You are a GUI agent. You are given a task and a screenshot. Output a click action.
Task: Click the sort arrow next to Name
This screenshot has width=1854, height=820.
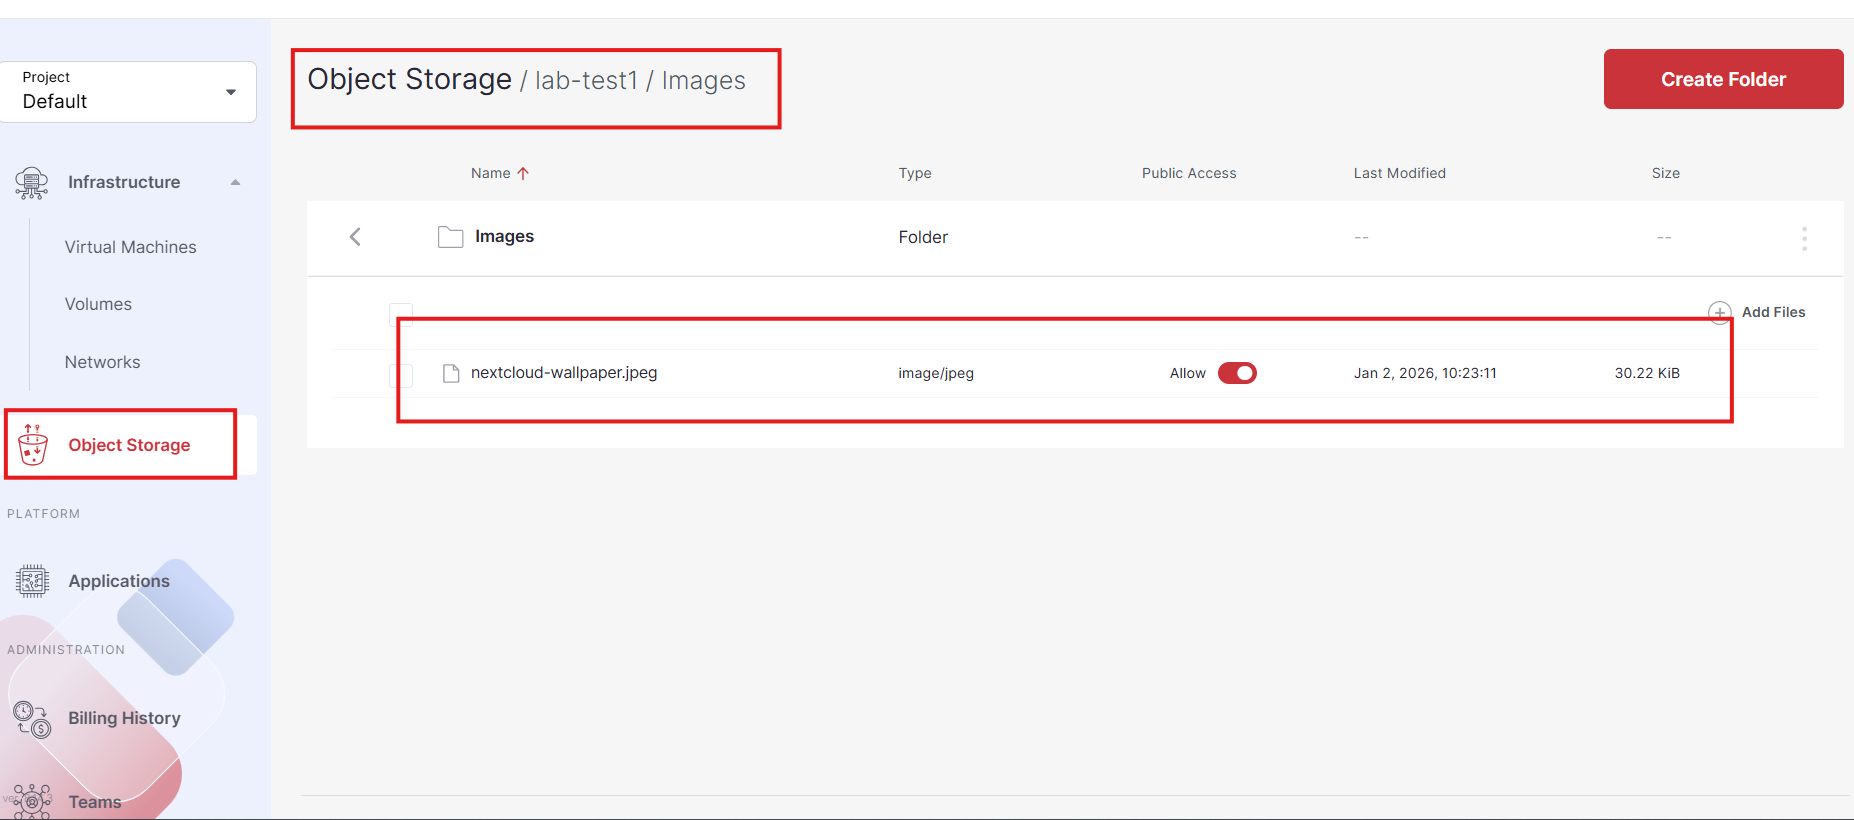pos(523,173)
